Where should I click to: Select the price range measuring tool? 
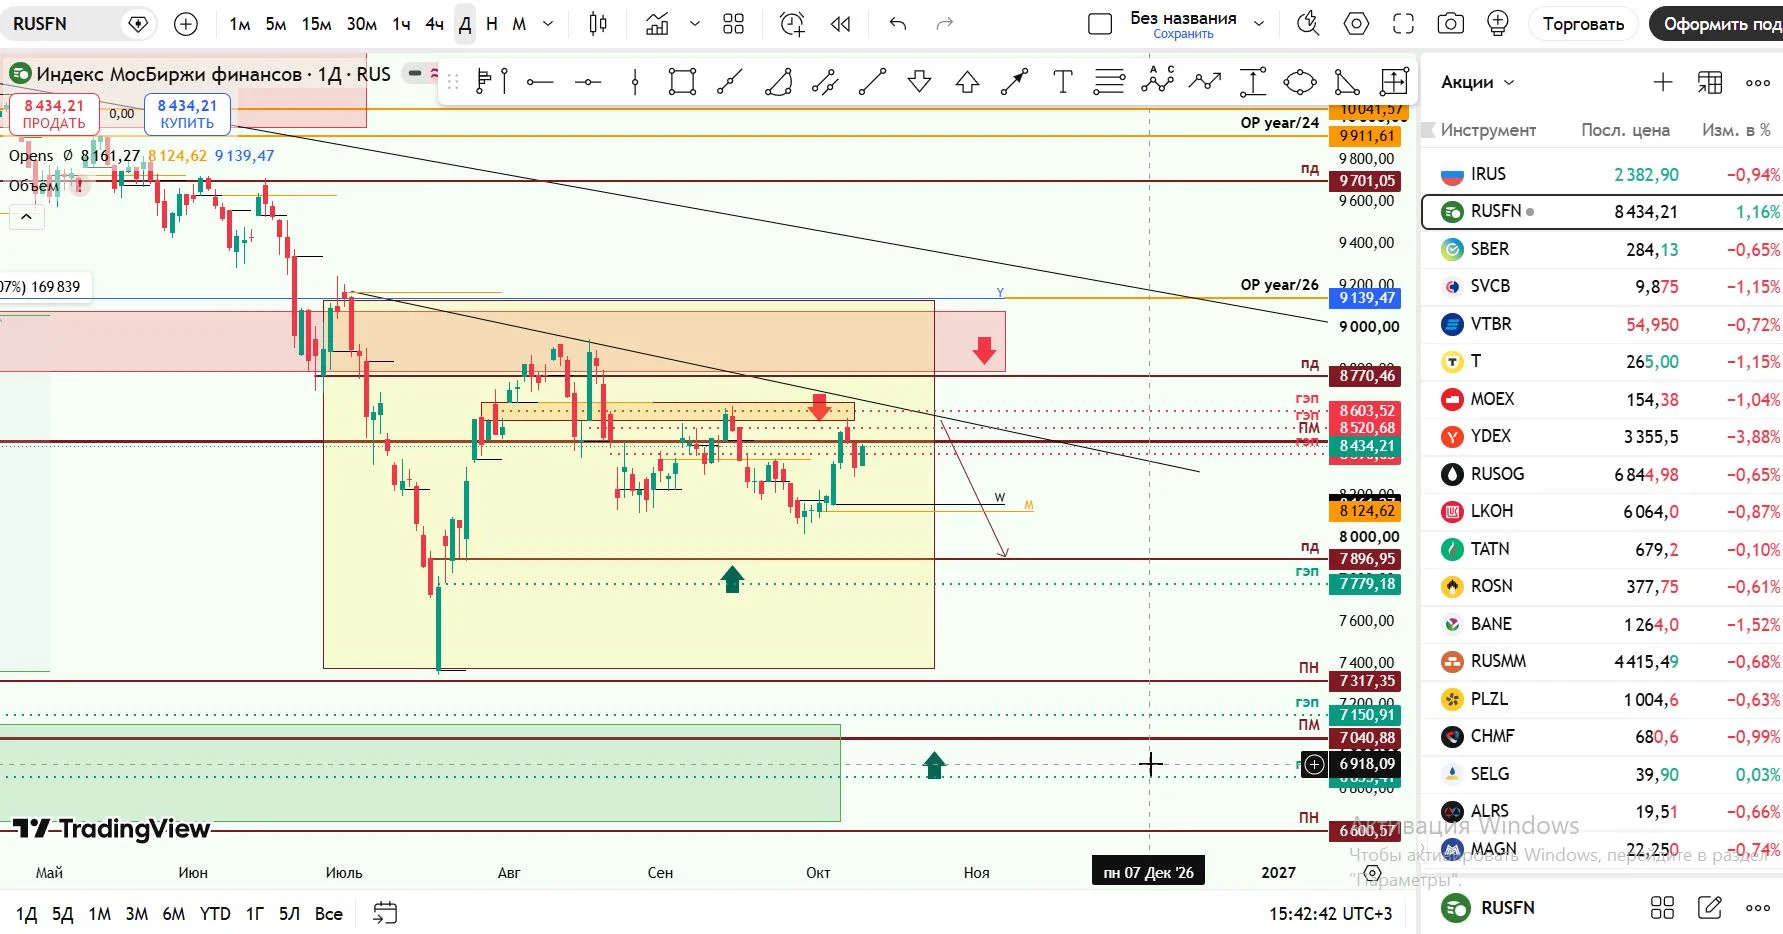coord(1252,82)
